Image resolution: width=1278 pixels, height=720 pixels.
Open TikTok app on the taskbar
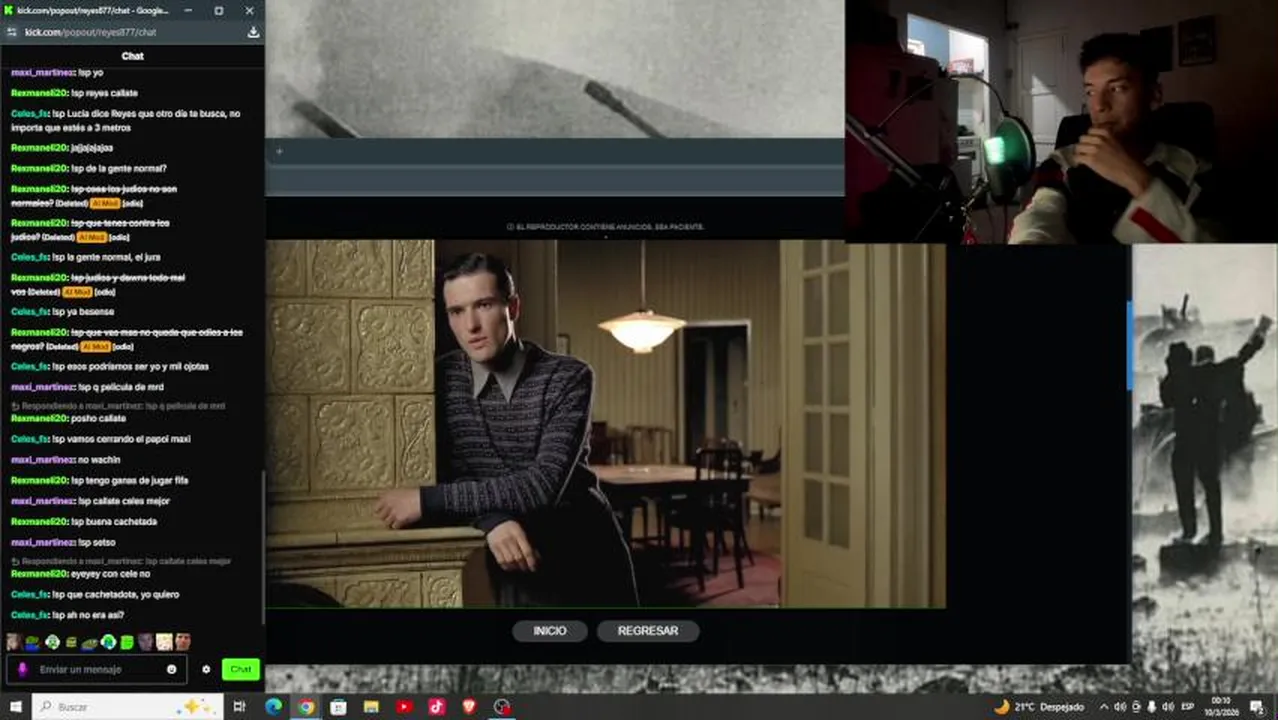(x=437, y=707)
